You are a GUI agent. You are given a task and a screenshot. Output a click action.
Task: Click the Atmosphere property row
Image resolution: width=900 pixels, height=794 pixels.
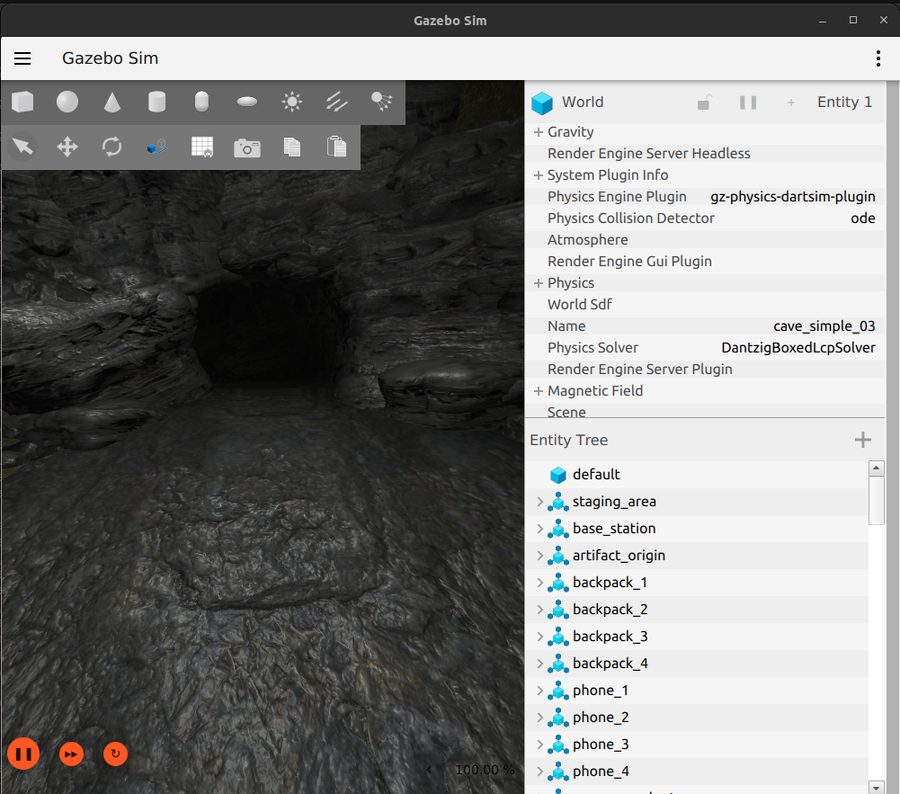[705, 240]
